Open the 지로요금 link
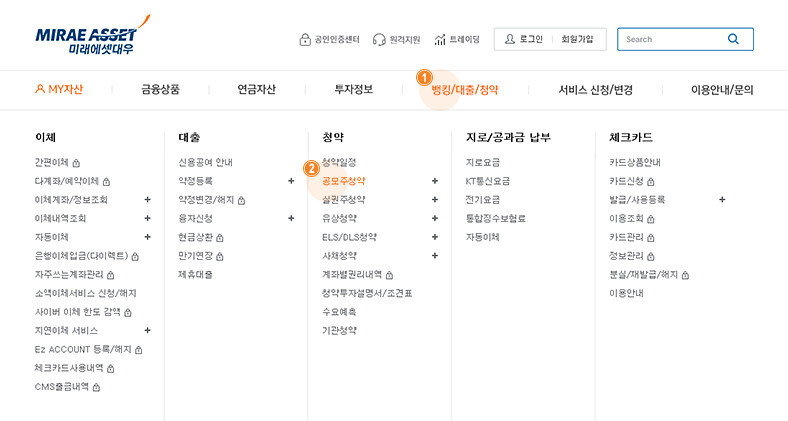This screenshot has width=788, height=421. (483, 162)
